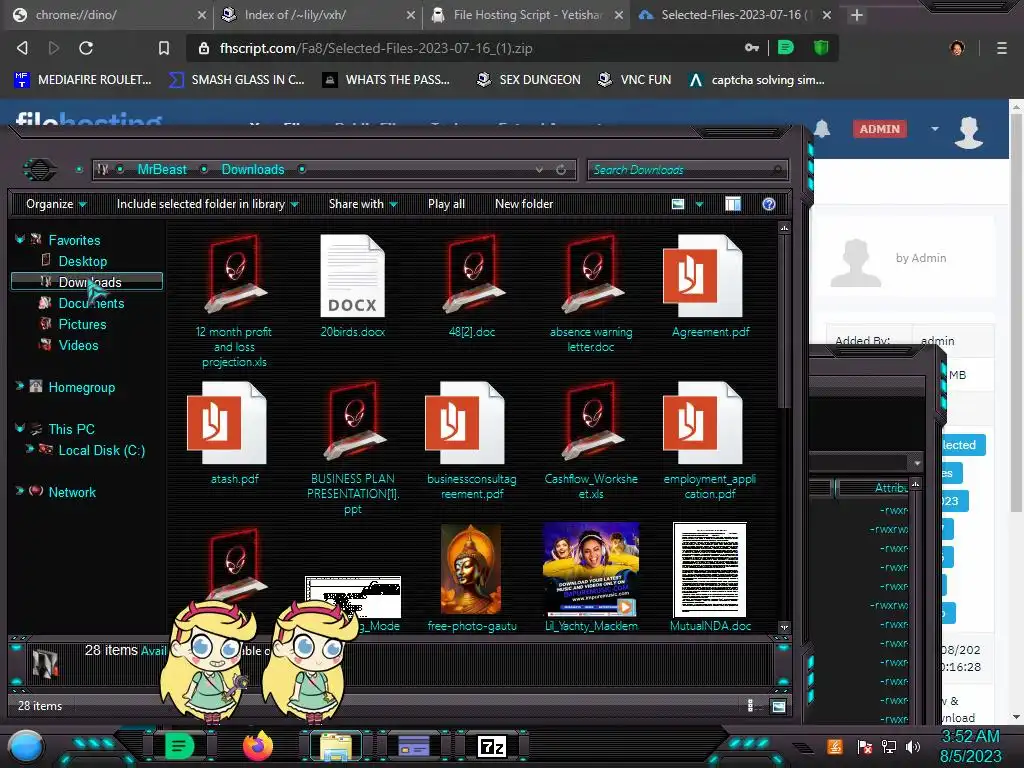Open the green shield extension icon
The height and width of the screenshot is (768, 1024).
coord(821,48)
